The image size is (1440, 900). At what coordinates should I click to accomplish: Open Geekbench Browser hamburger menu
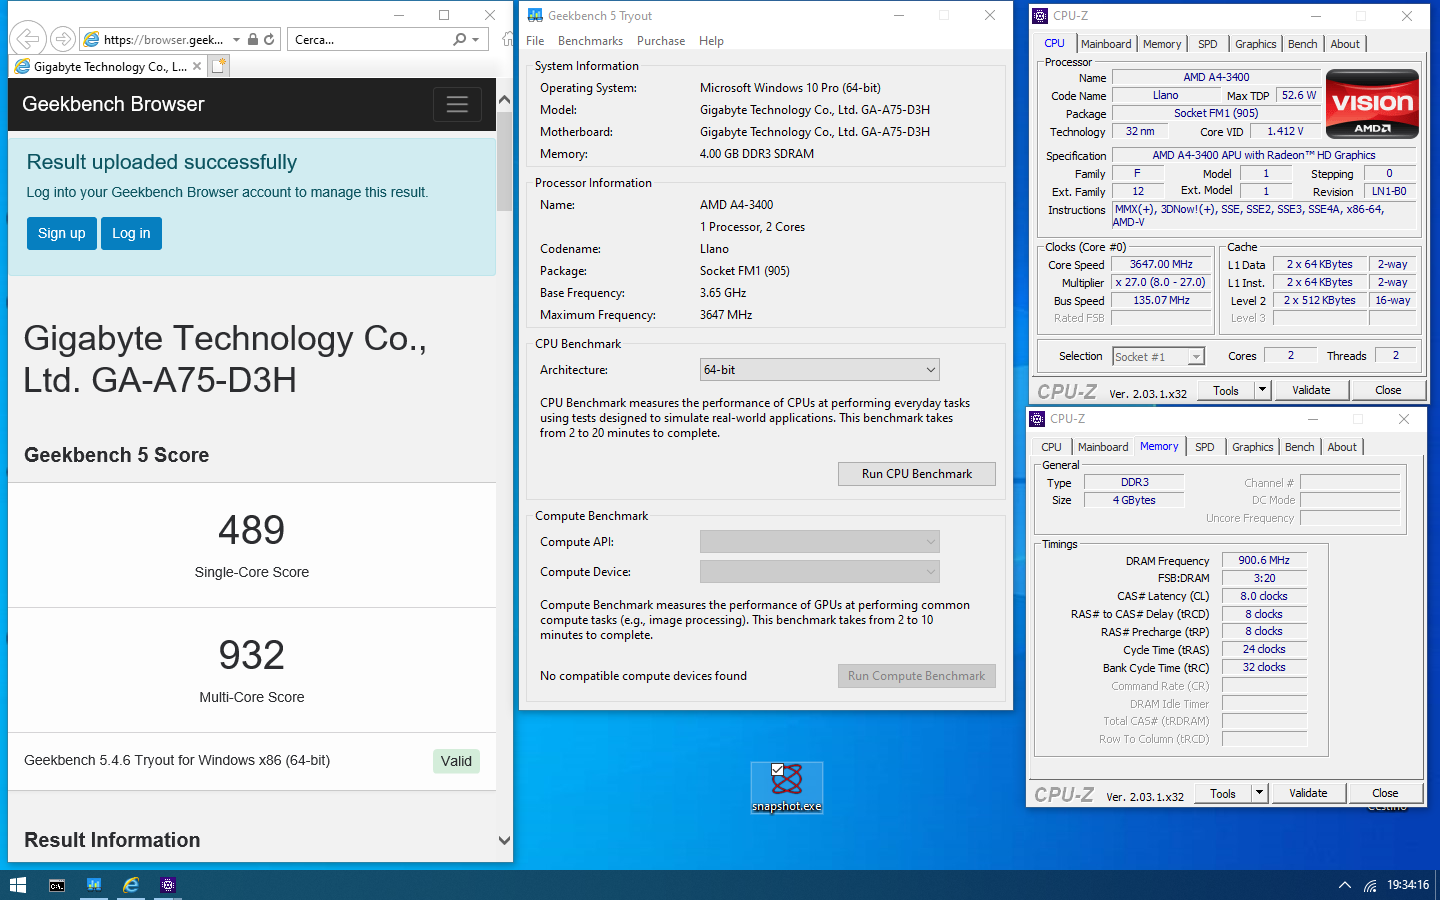[x=457, y=104]
